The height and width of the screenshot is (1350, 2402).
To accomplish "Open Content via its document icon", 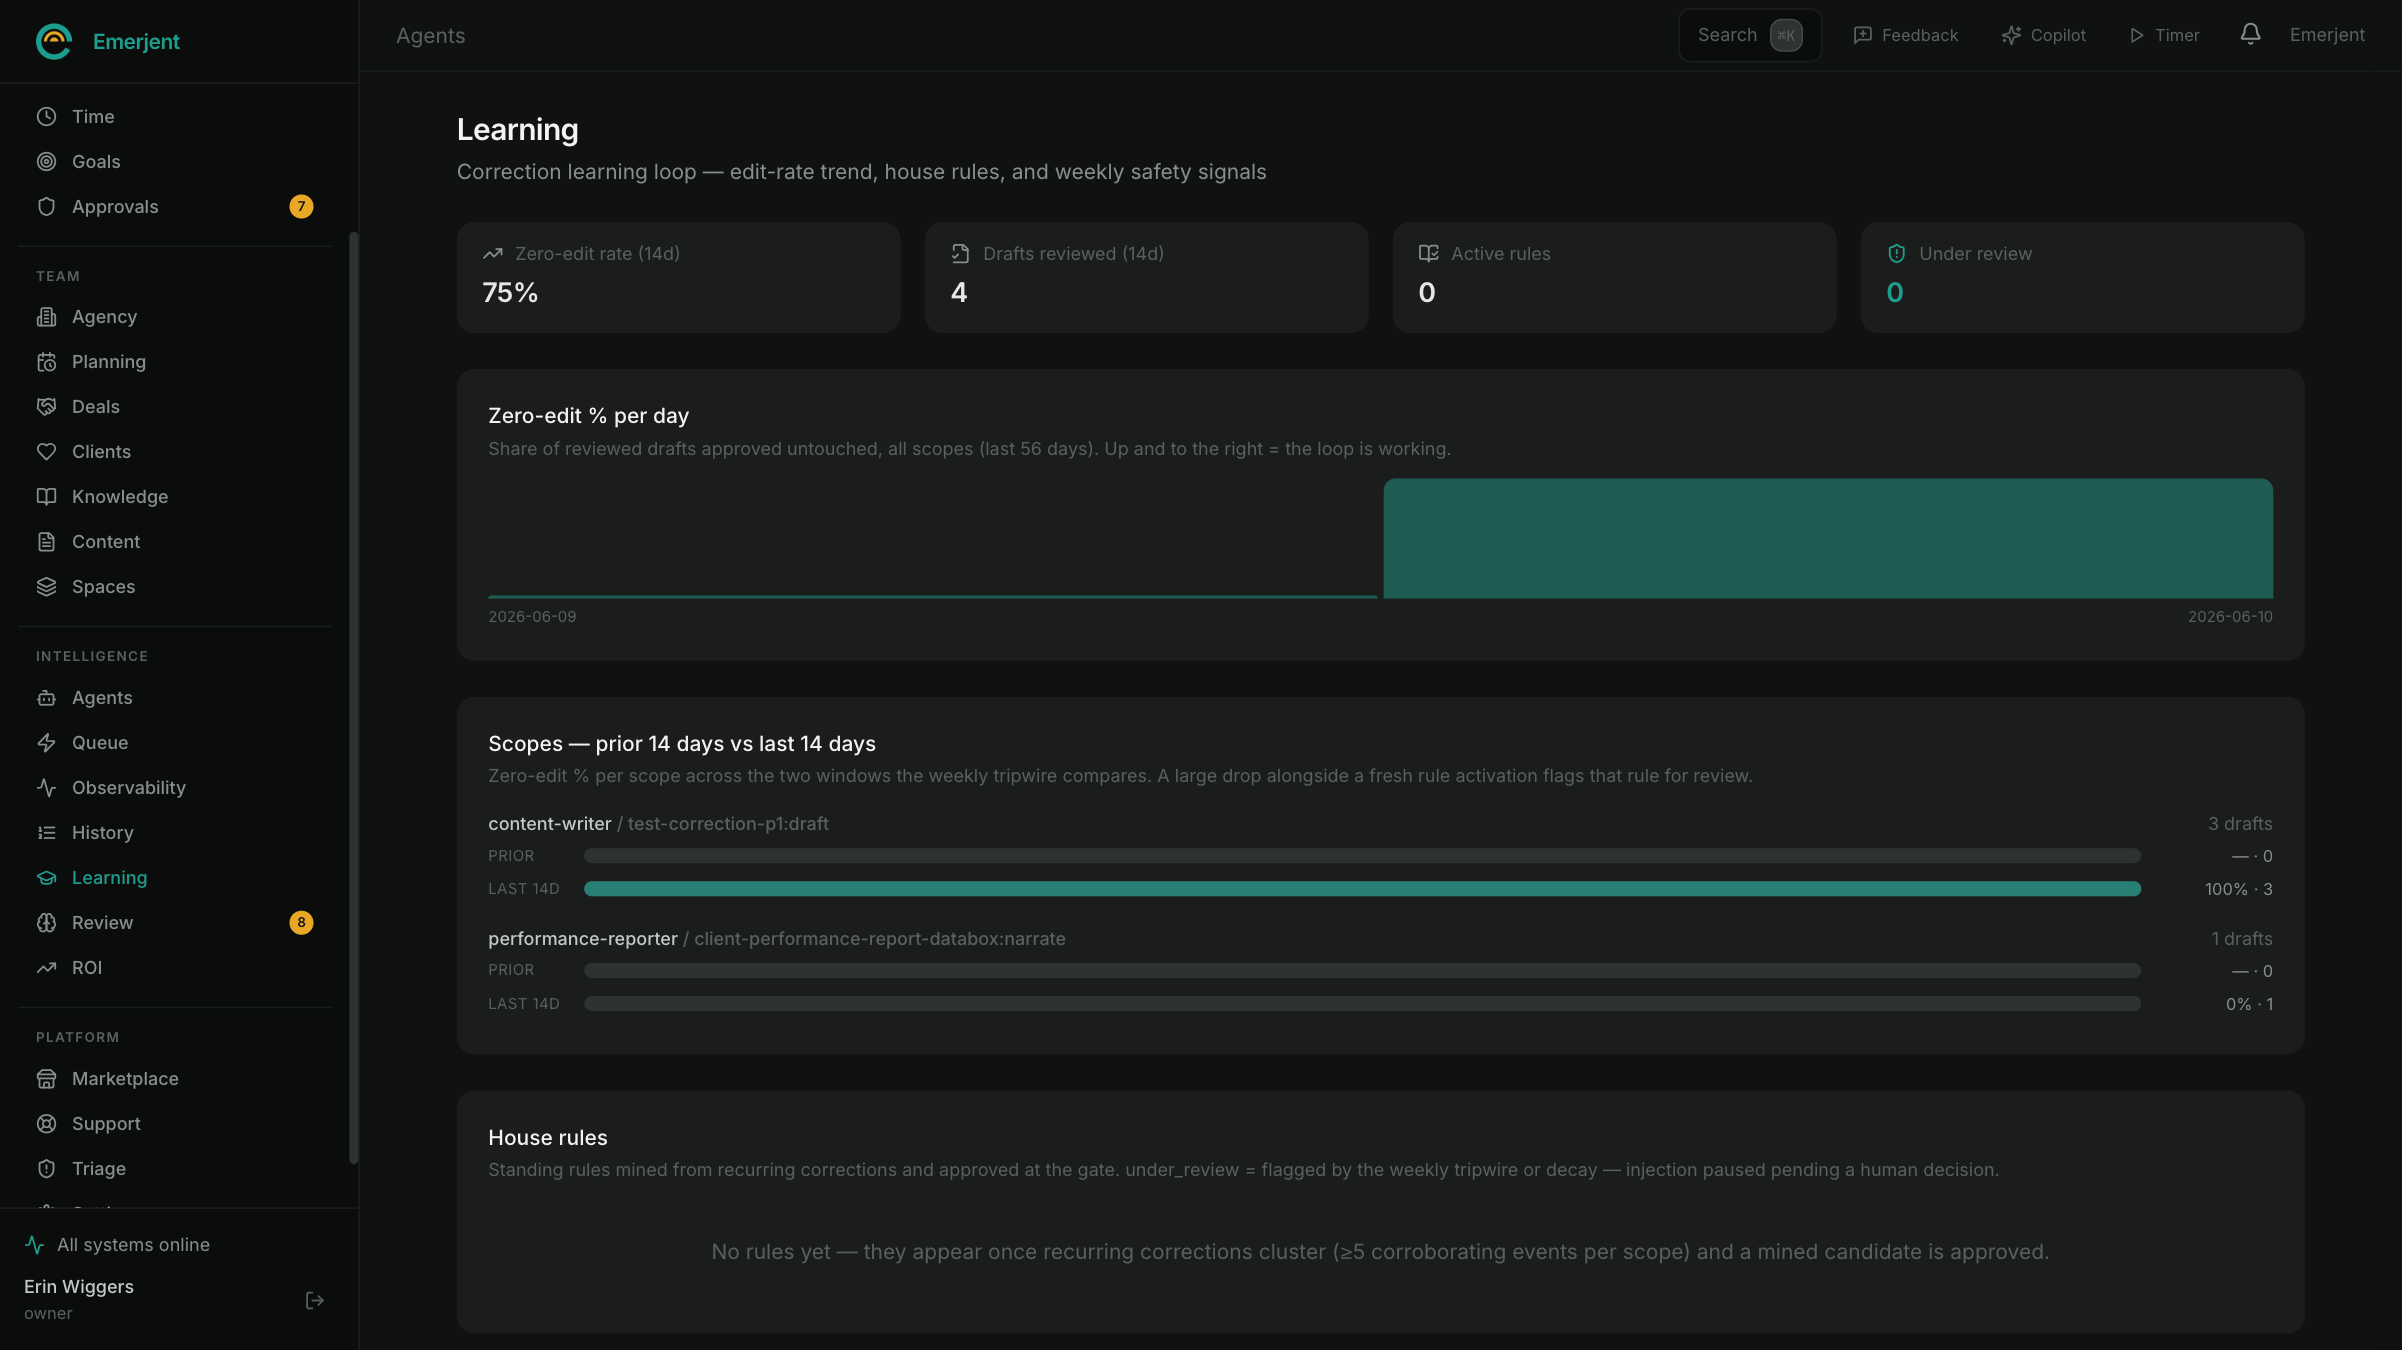I will (46, 541).
